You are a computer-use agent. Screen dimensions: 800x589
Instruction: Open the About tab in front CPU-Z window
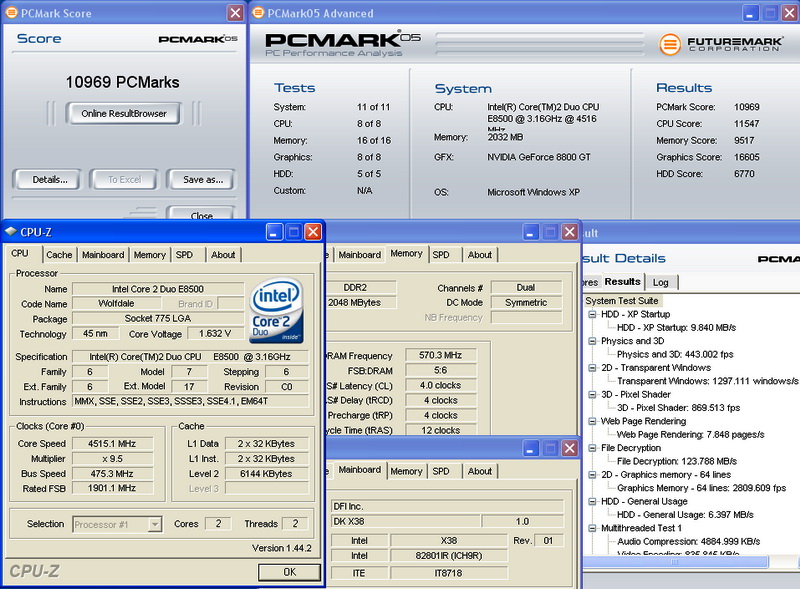(223, 255)
